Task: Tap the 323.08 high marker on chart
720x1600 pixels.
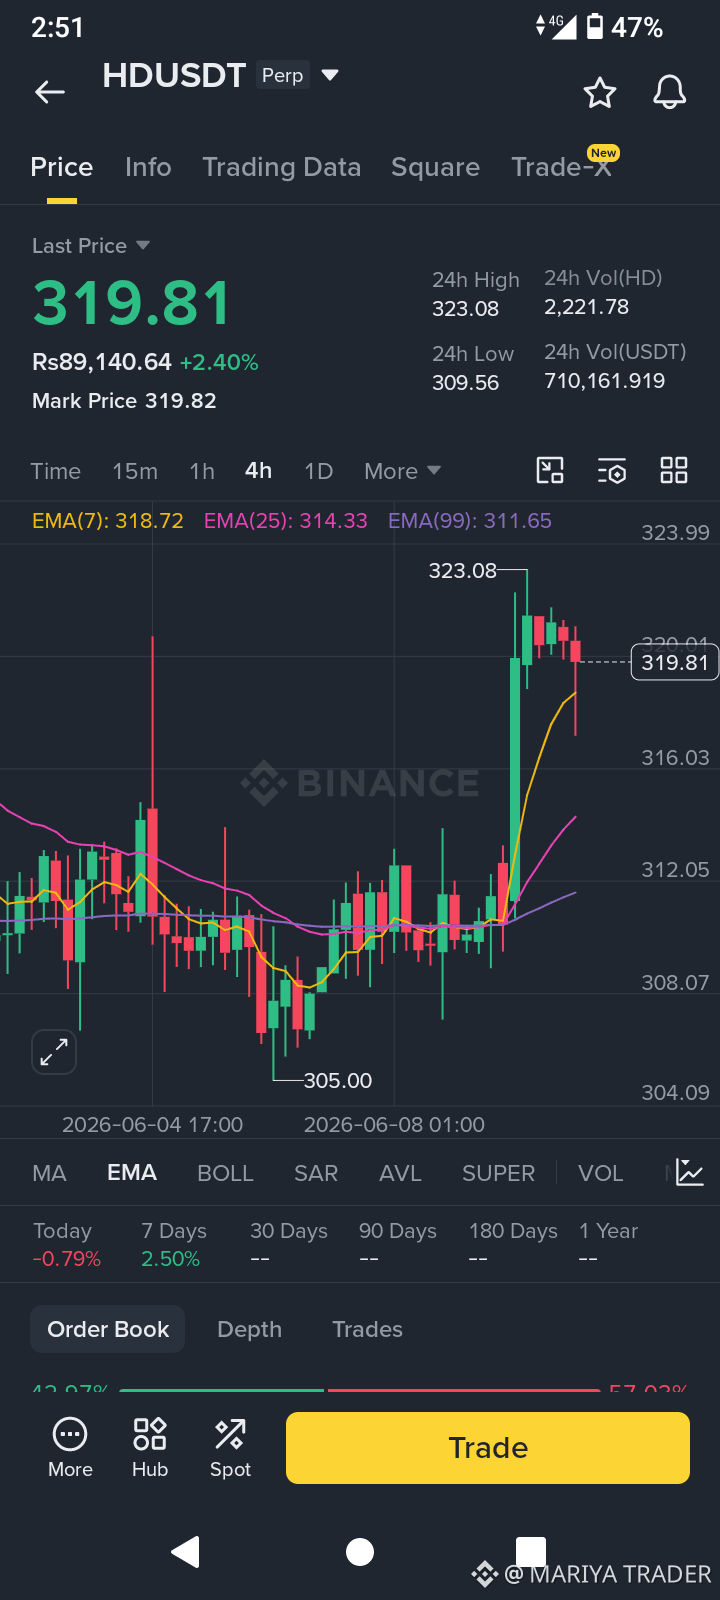Action: pyautogui.click(x=463, y=571)
